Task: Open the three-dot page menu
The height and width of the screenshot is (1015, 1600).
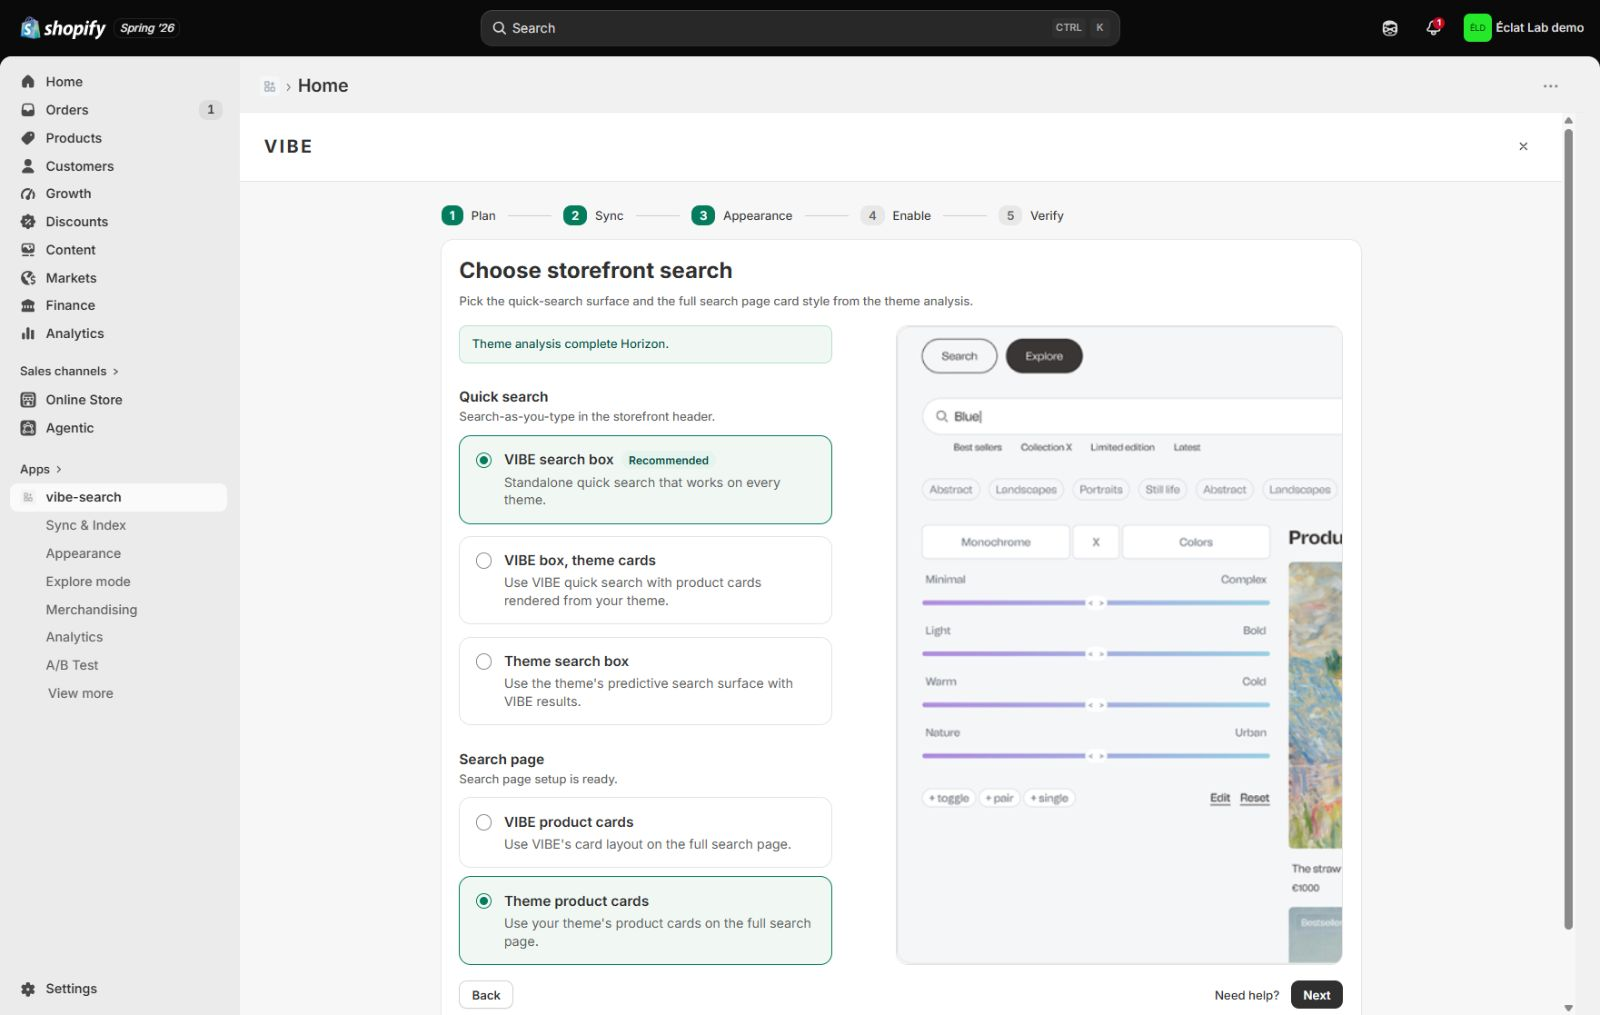Action: coord(1550,86)
